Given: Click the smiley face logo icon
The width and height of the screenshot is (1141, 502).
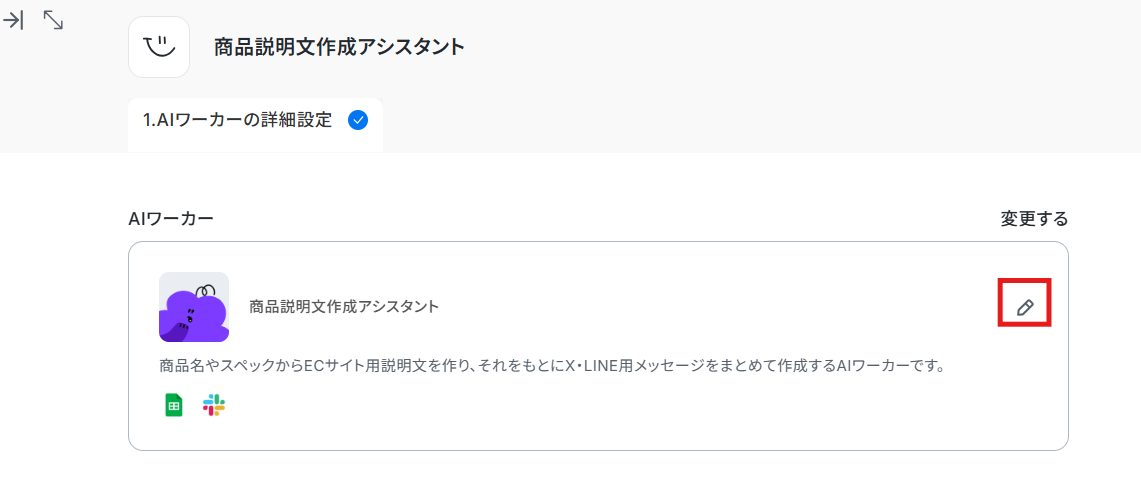Looking at the screenshot, I should click(159, 47).
